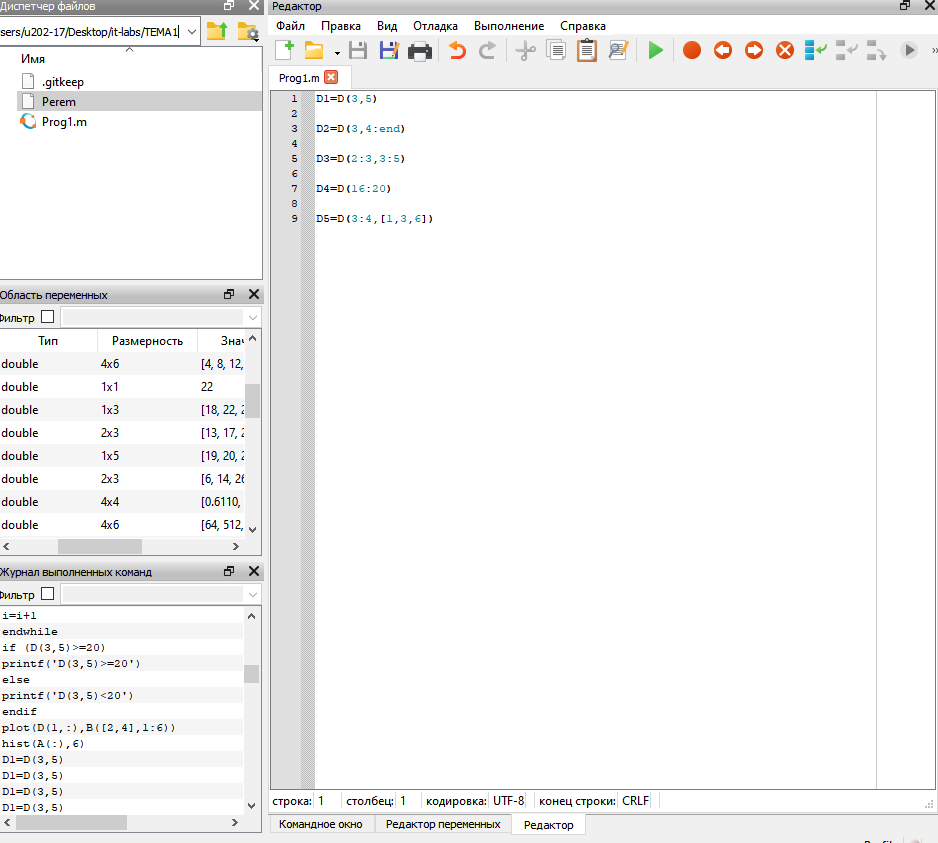
Task: Click the Paste clipboard icon
Action: point(587,50)
